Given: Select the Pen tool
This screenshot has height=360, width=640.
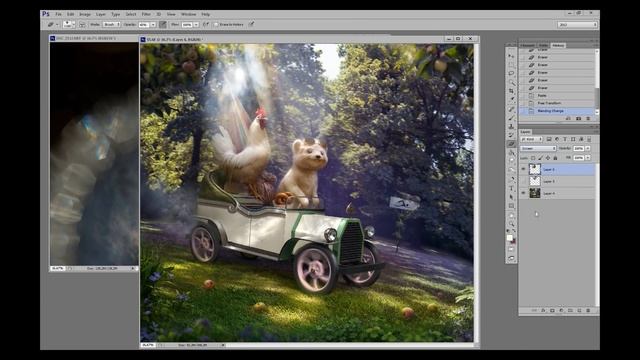Looking at the screenshot, I should click(511, 179).
